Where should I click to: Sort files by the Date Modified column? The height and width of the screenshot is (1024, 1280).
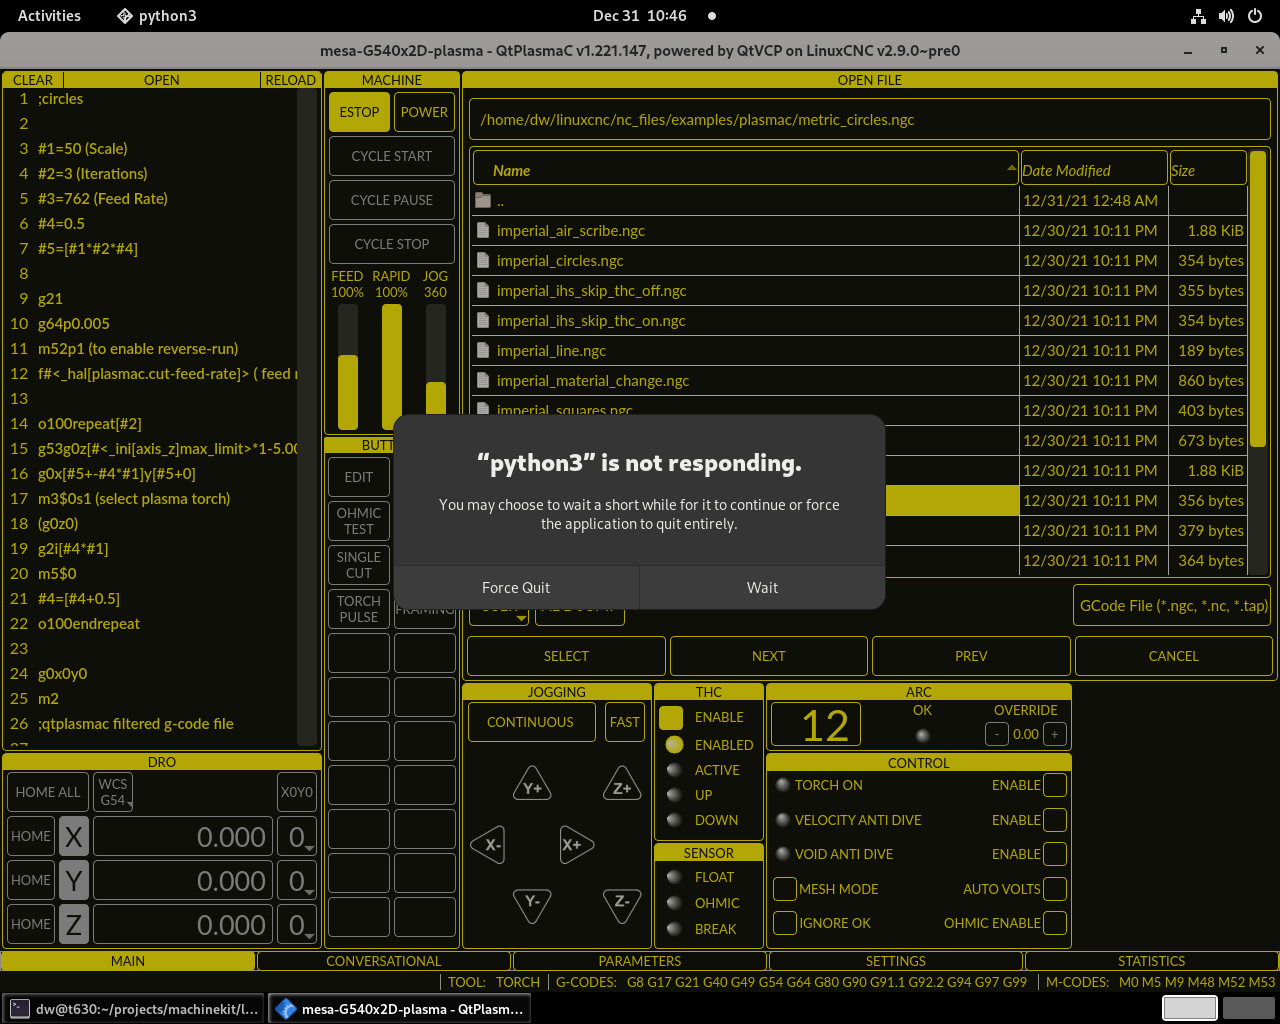tap(1093, 170)
